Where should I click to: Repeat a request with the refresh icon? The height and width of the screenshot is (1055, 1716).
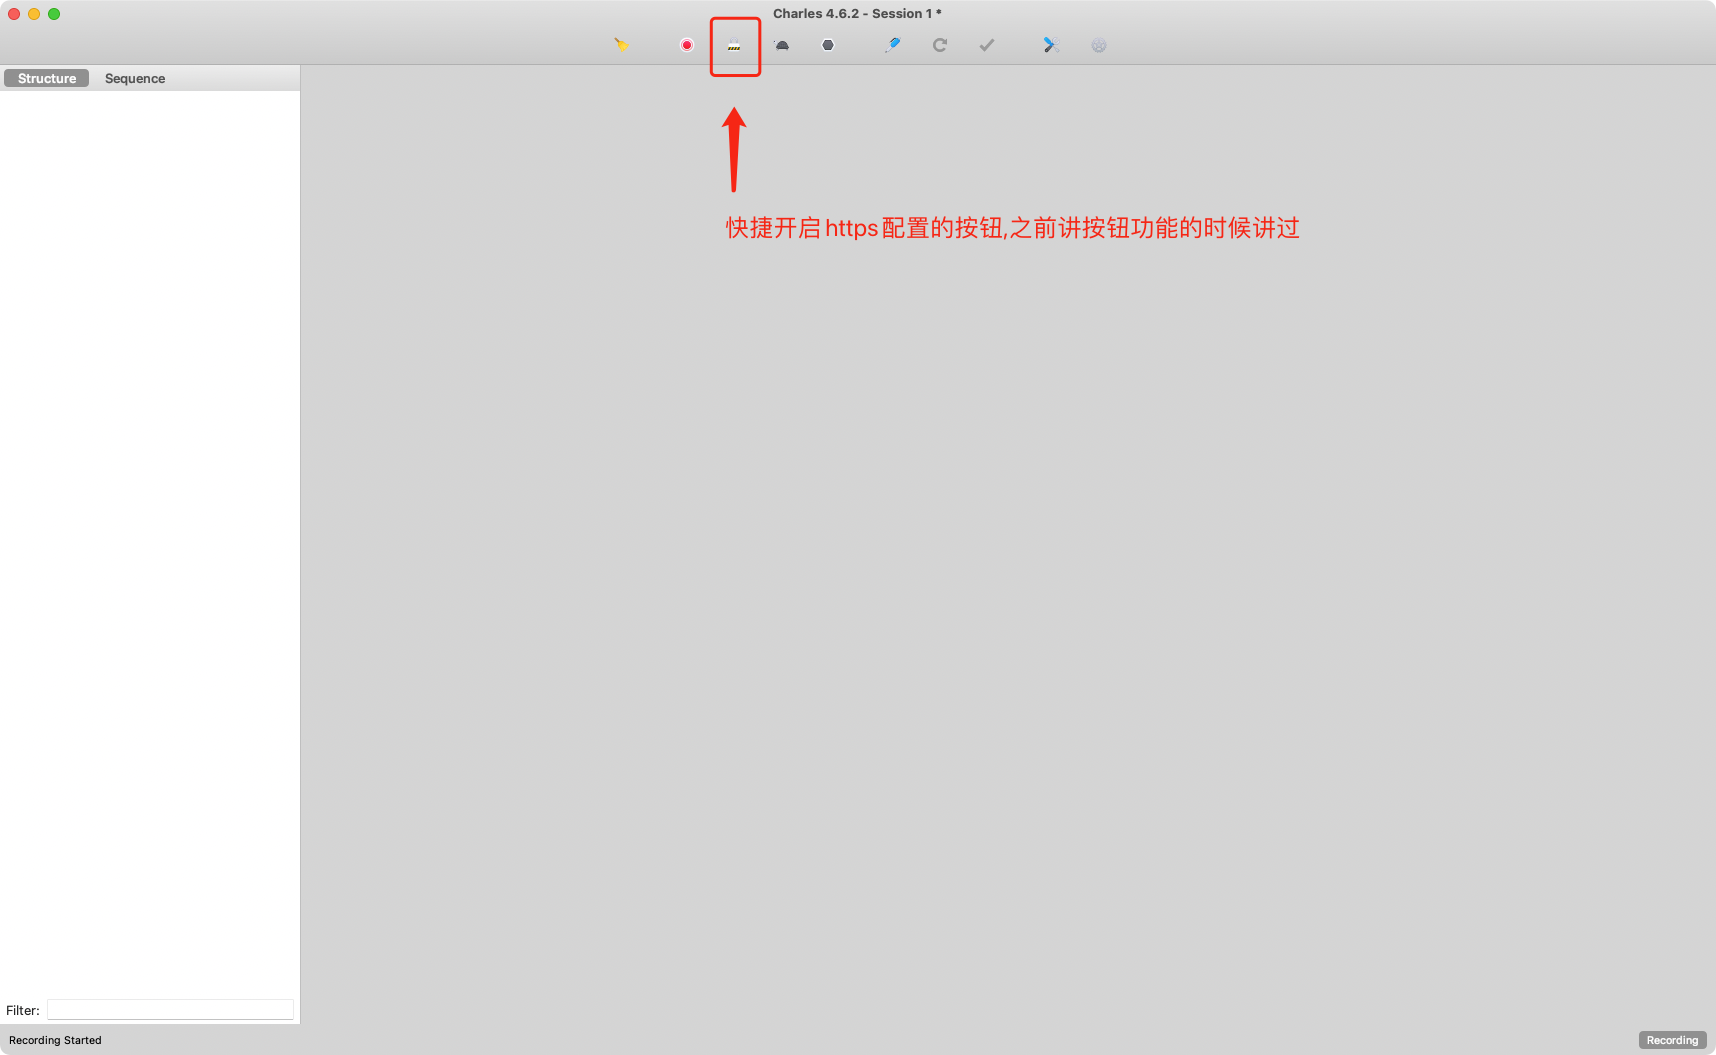coord(939,45)
